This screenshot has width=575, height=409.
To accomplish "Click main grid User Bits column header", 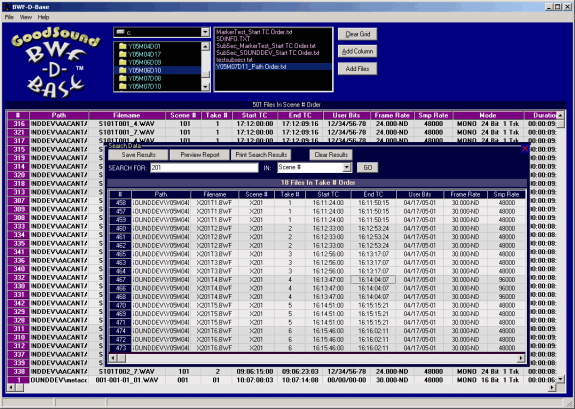I will point(346,115).
